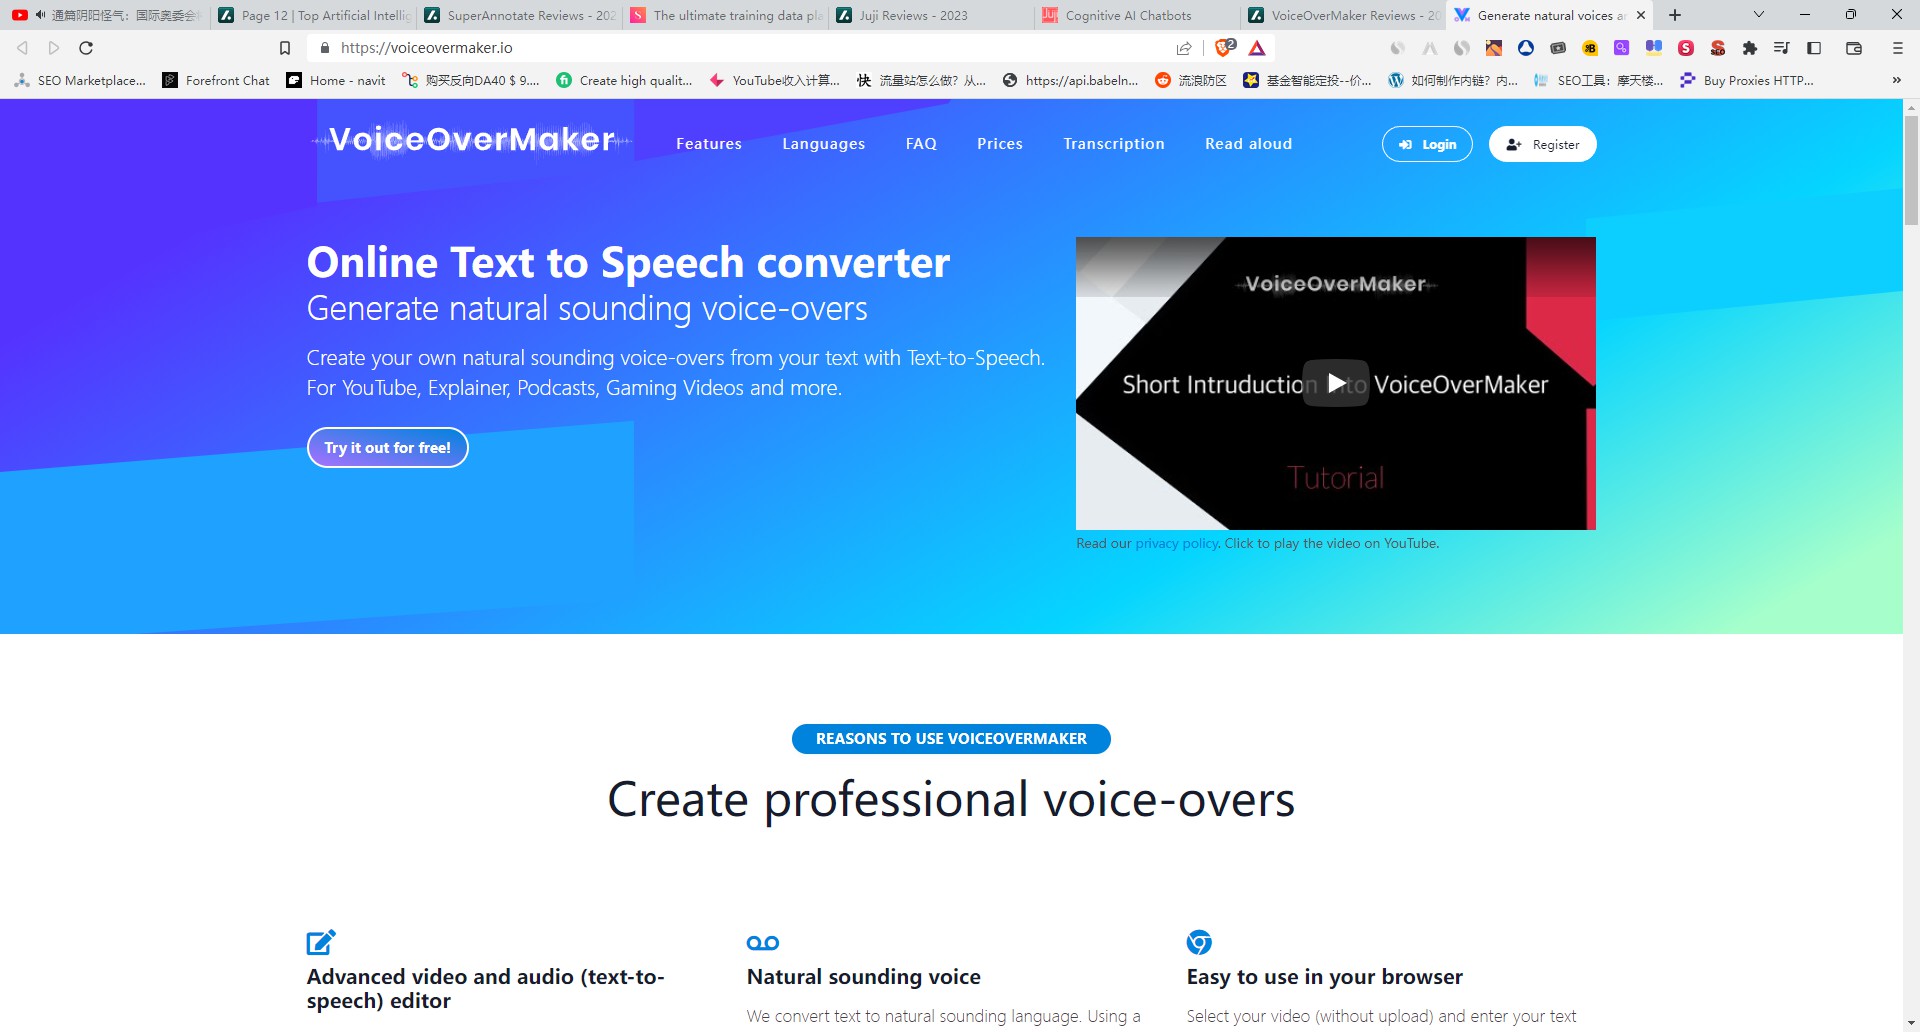Close the Generate natural voices tab
This screenshot has height=1032, width=1920.
[x=1641, y=15]
